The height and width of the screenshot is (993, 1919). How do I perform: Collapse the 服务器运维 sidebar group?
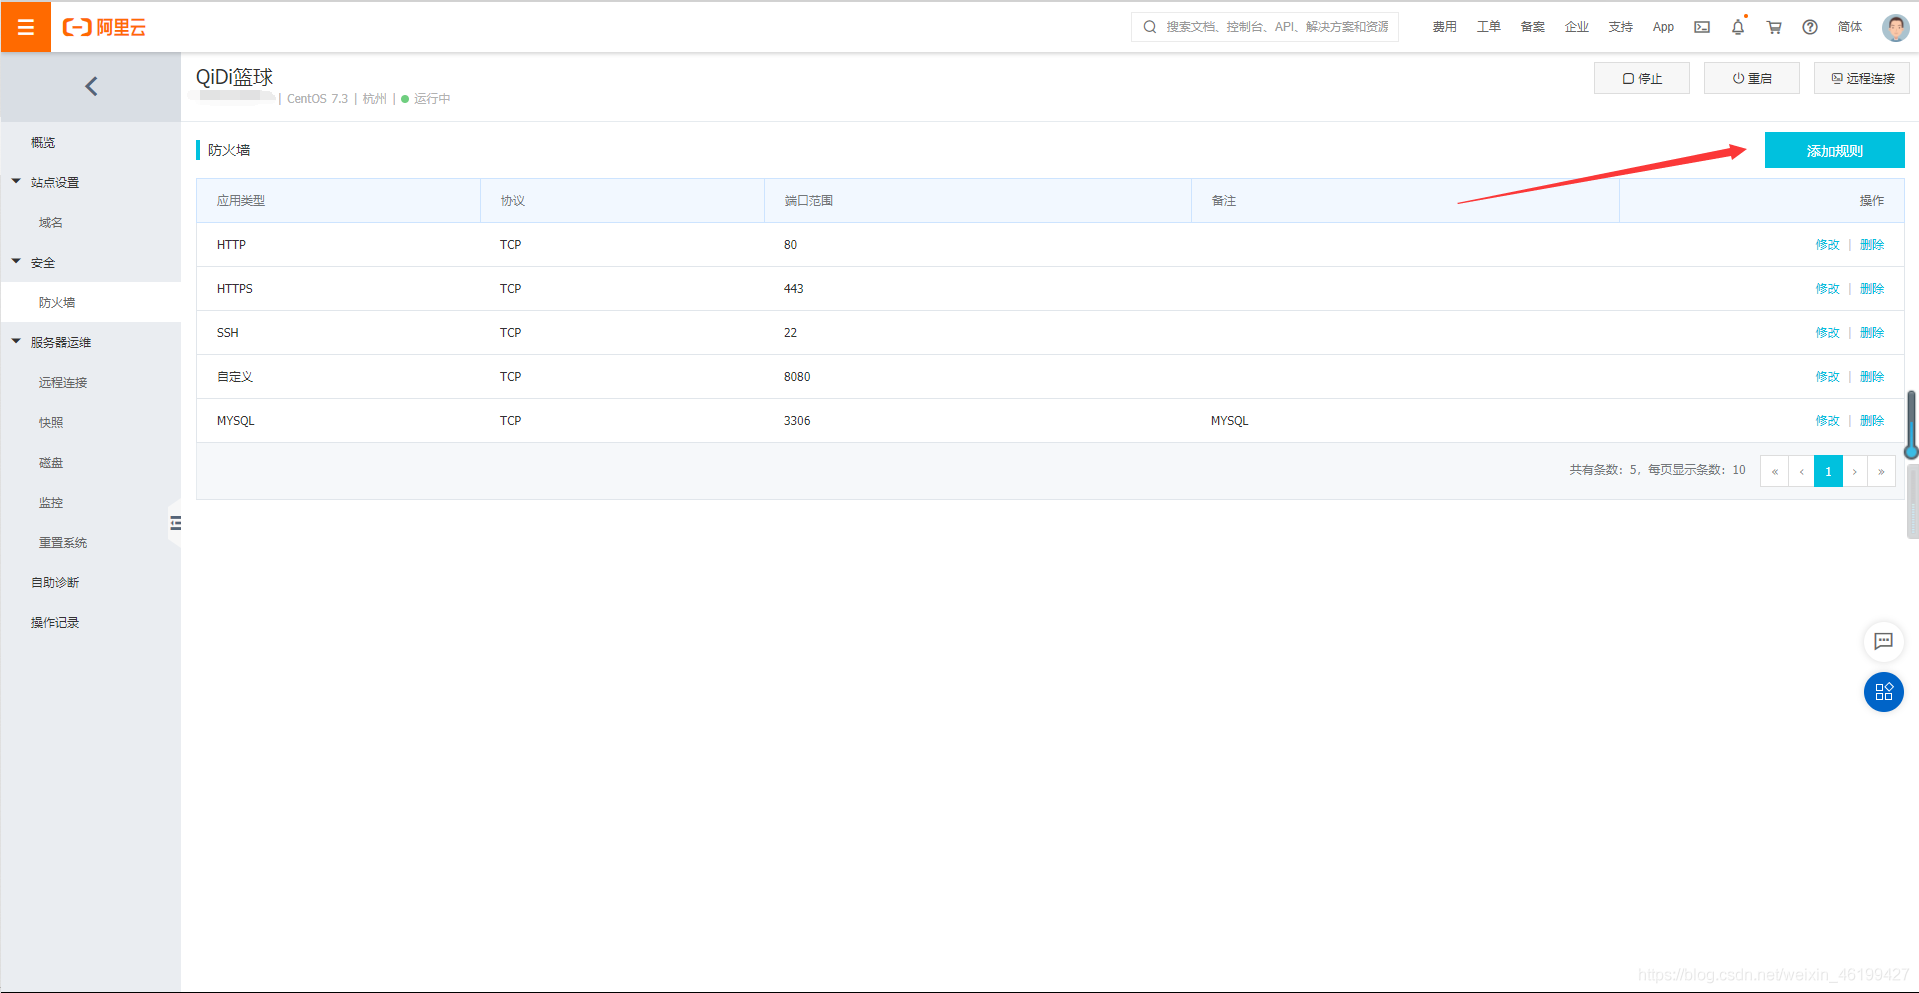pos(60,342)
